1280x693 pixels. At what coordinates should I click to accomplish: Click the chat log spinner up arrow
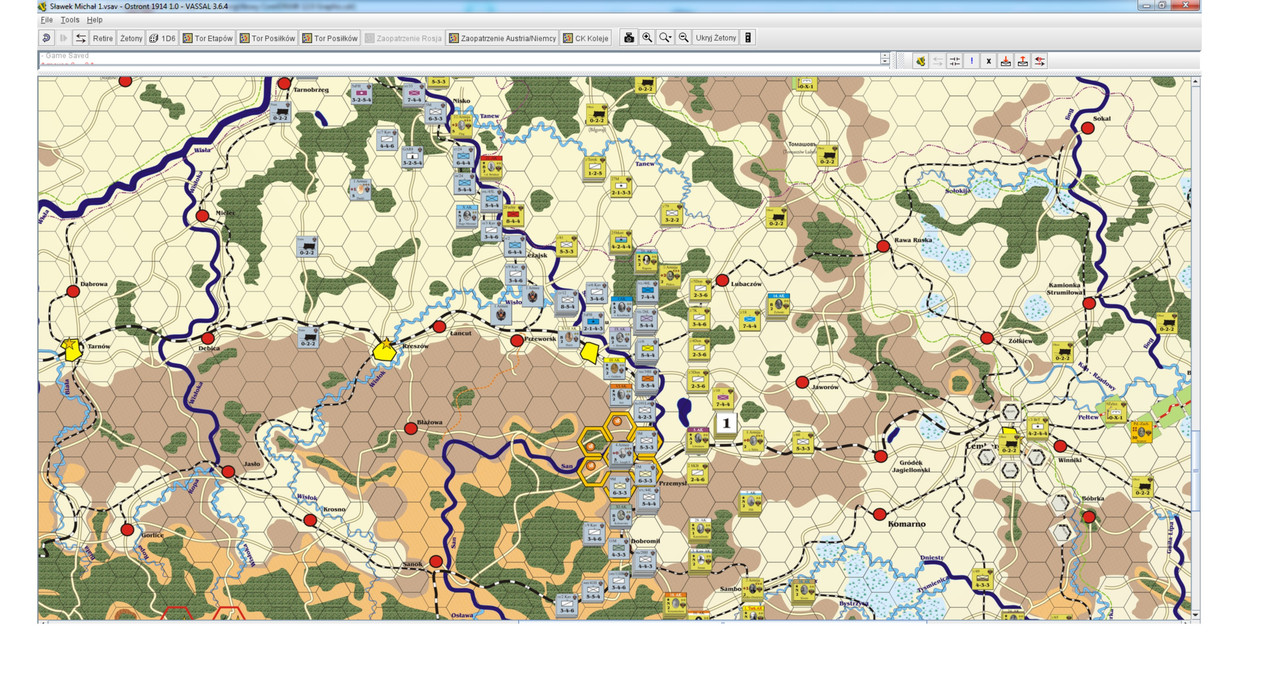coord(885,57)
